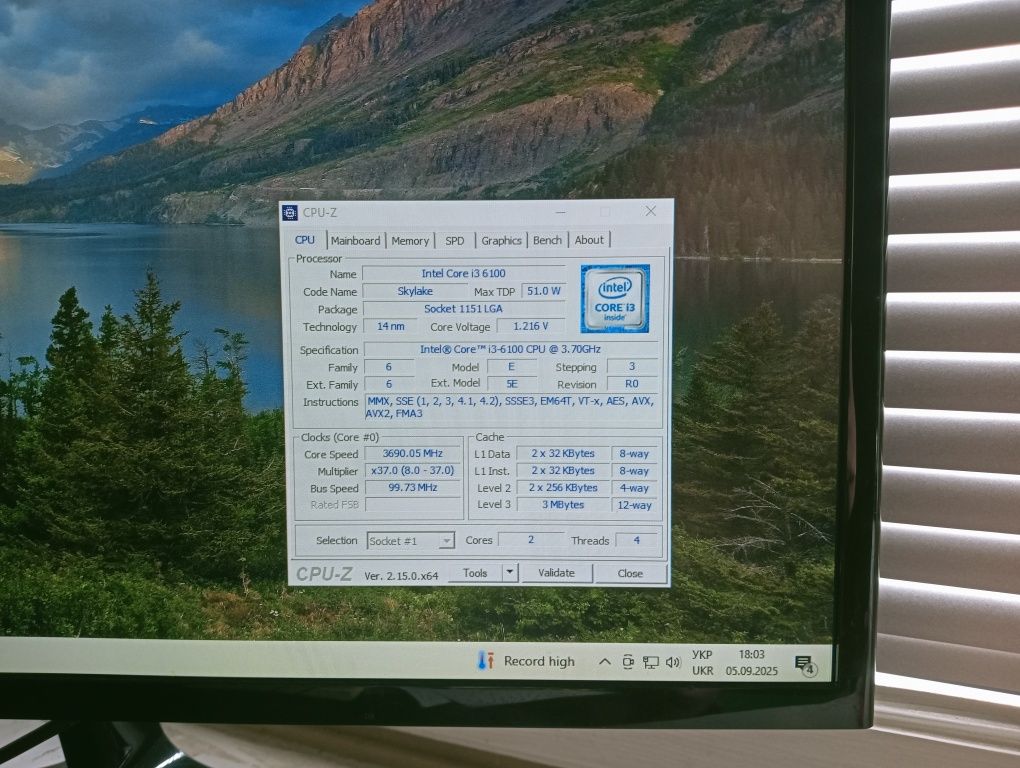Switch the УКР UKR input language
1020x768 pixels.
pos(702,662)
